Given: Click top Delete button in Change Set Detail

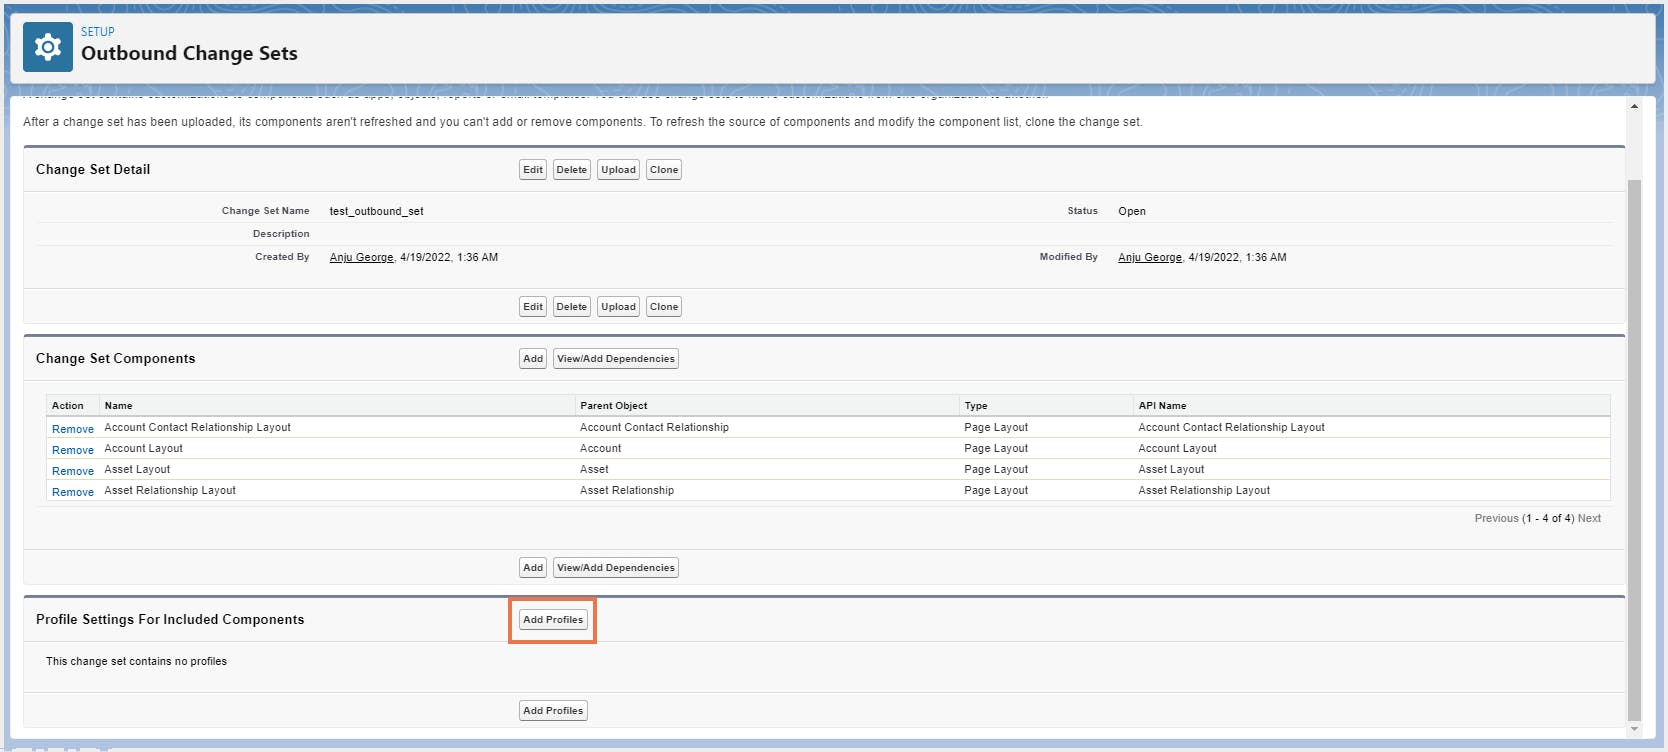Looking at the screenshot, I should click(x=572, y=170).
